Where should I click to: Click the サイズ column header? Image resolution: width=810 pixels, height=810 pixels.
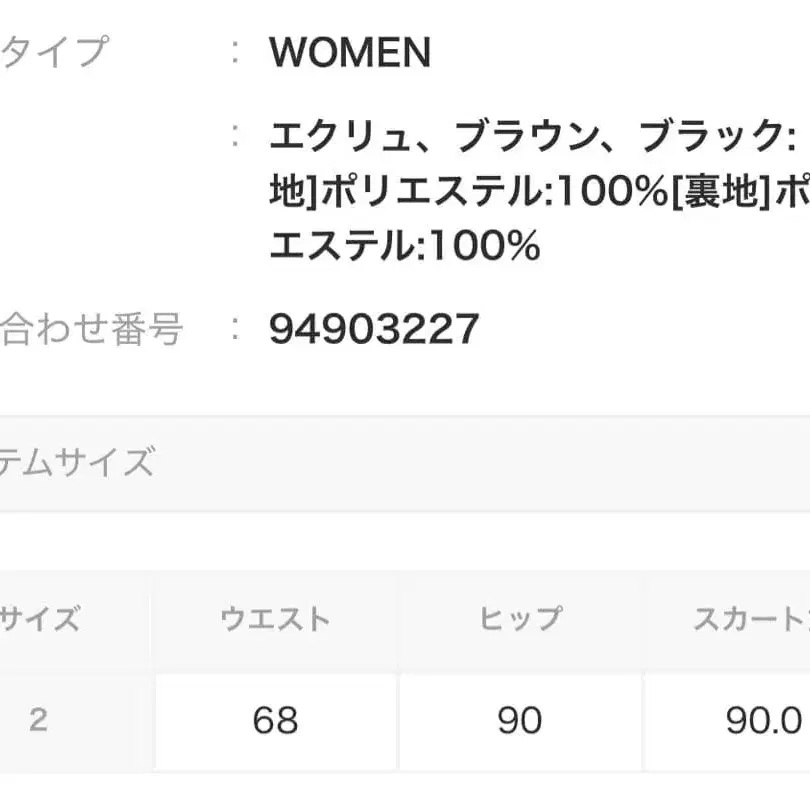click(40, 619)
